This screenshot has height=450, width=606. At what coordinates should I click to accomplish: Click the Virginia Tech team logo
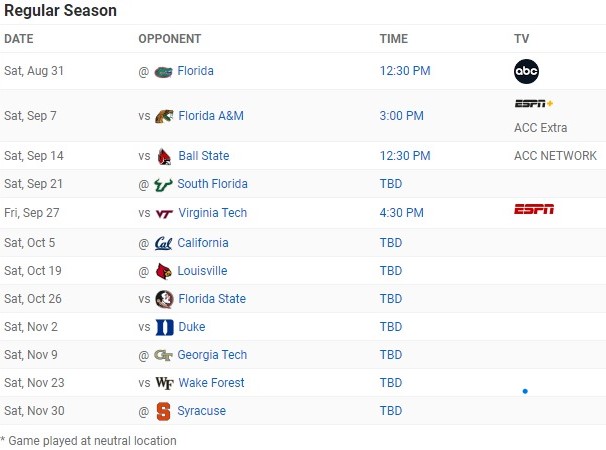pyautogui.click(x=164, y=213)
